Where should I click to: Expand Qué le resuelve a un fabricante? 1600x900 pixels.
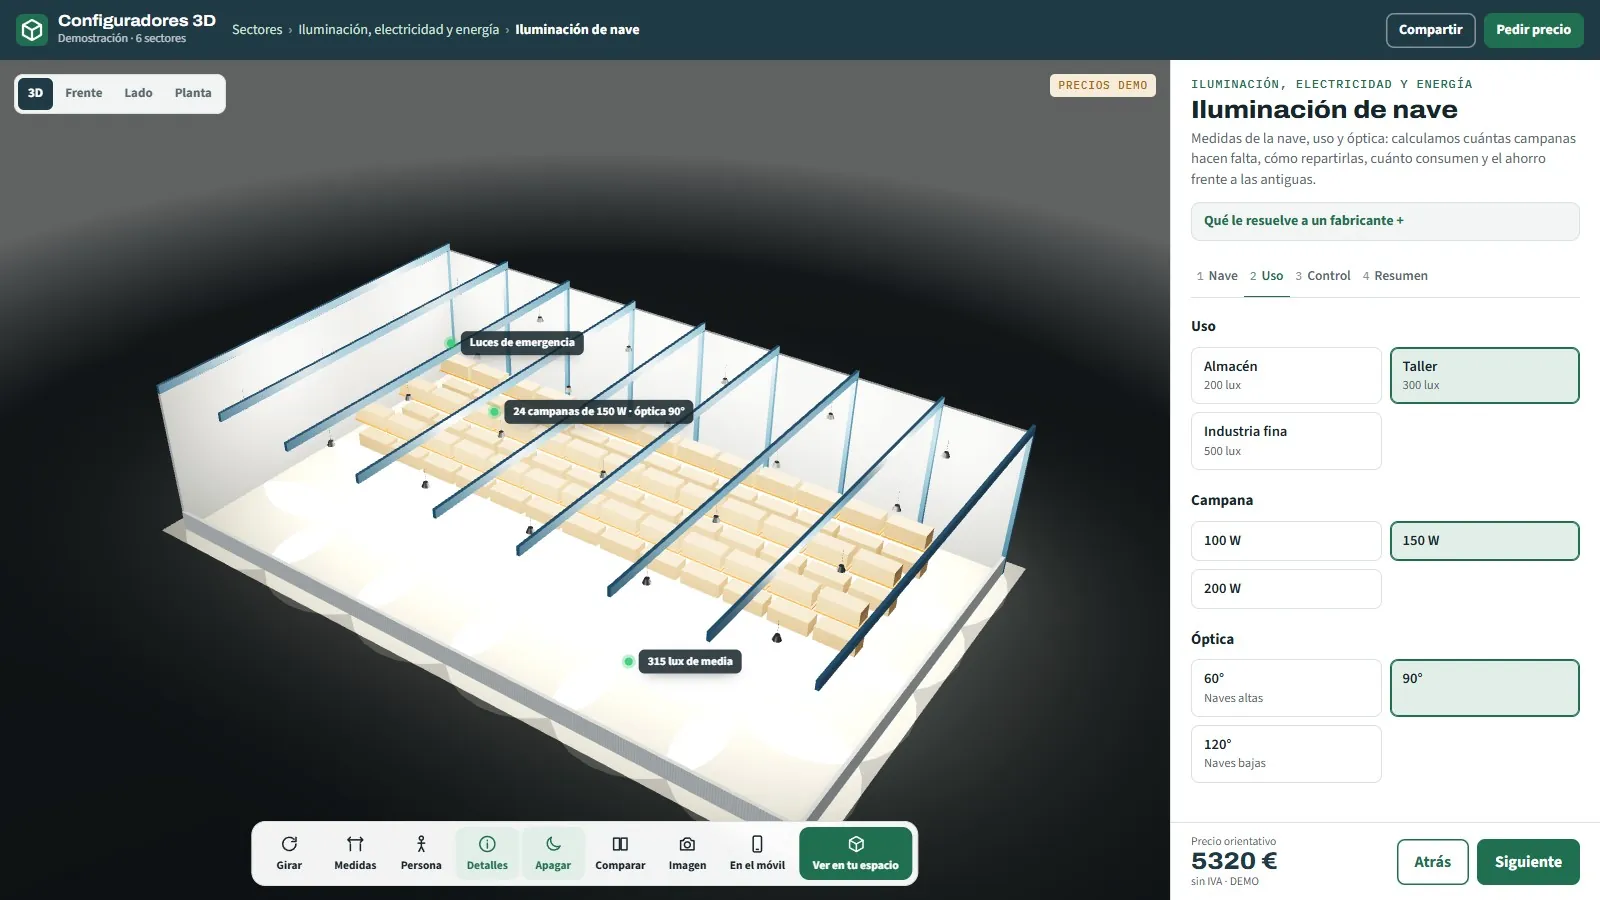[1385, 221]
